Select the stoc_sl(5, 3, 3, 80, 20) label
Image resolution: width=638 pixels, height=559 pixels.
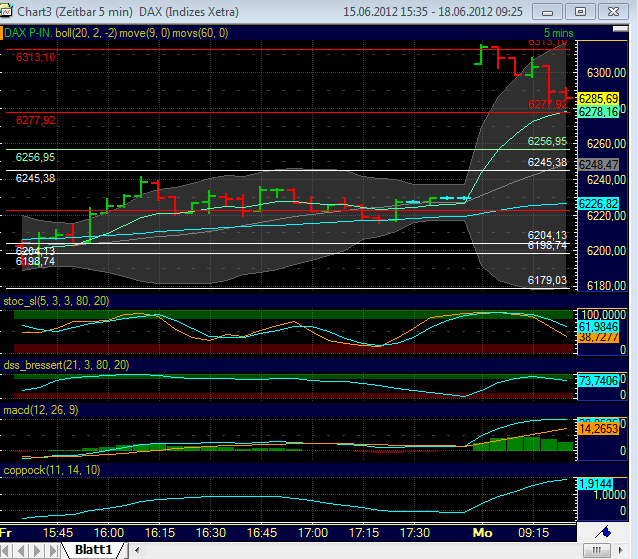point(56,301)
